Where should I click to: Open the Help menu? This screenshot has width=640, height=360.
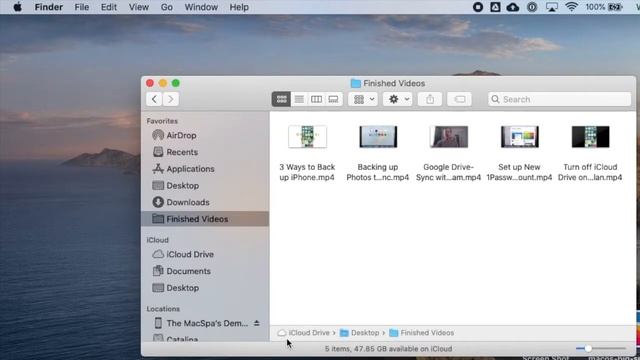pos(239,7)
